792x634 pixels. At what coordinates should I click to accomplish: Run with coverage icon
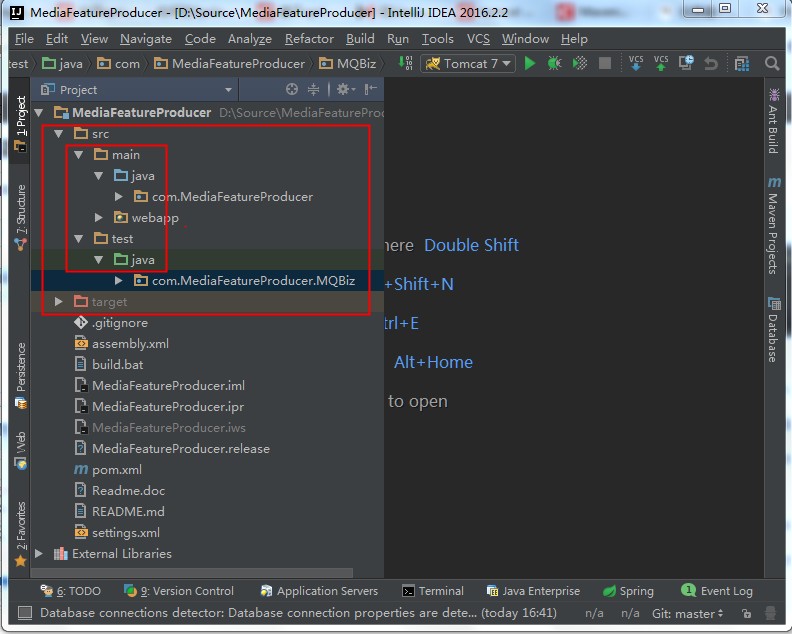[579, 64]
